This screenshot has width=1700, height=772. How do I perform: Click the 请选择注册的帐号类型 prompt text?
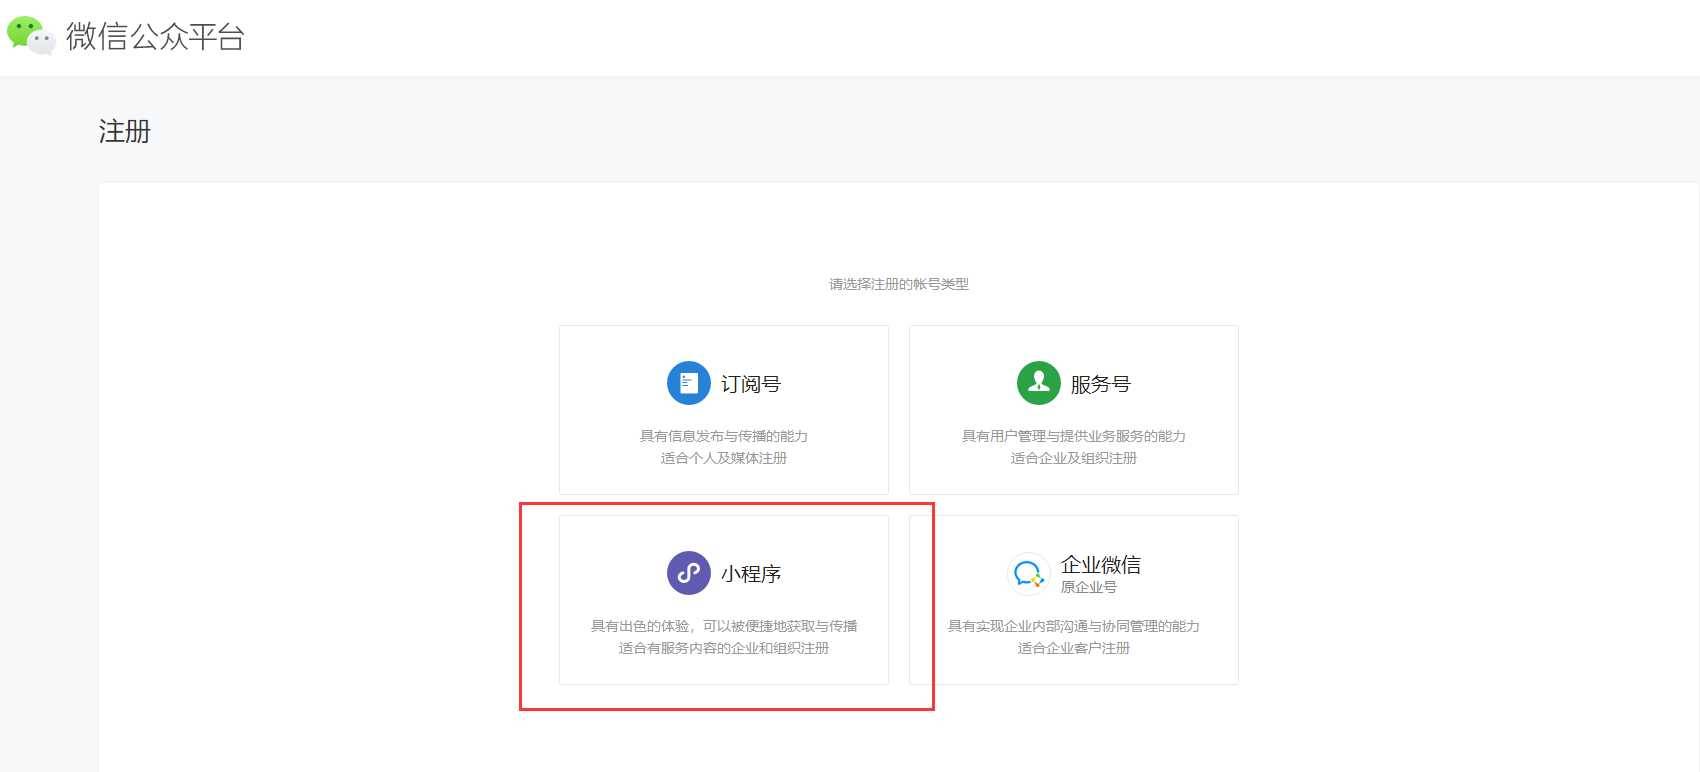click(x=899, y=284)
